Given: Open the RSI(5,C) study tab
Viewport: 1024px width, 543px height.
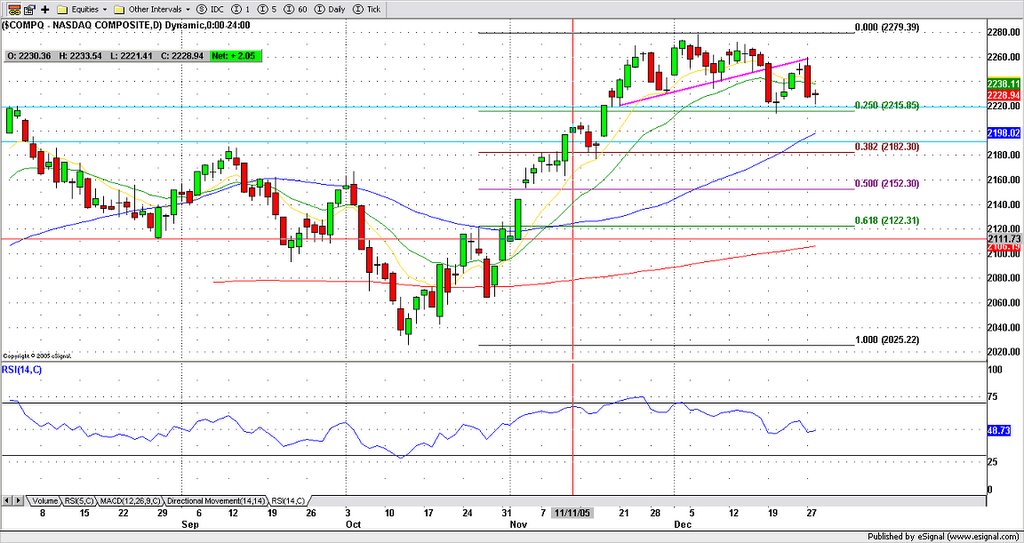Looking at the screenshot, I should pyautogui.click(x=80, y=501).
